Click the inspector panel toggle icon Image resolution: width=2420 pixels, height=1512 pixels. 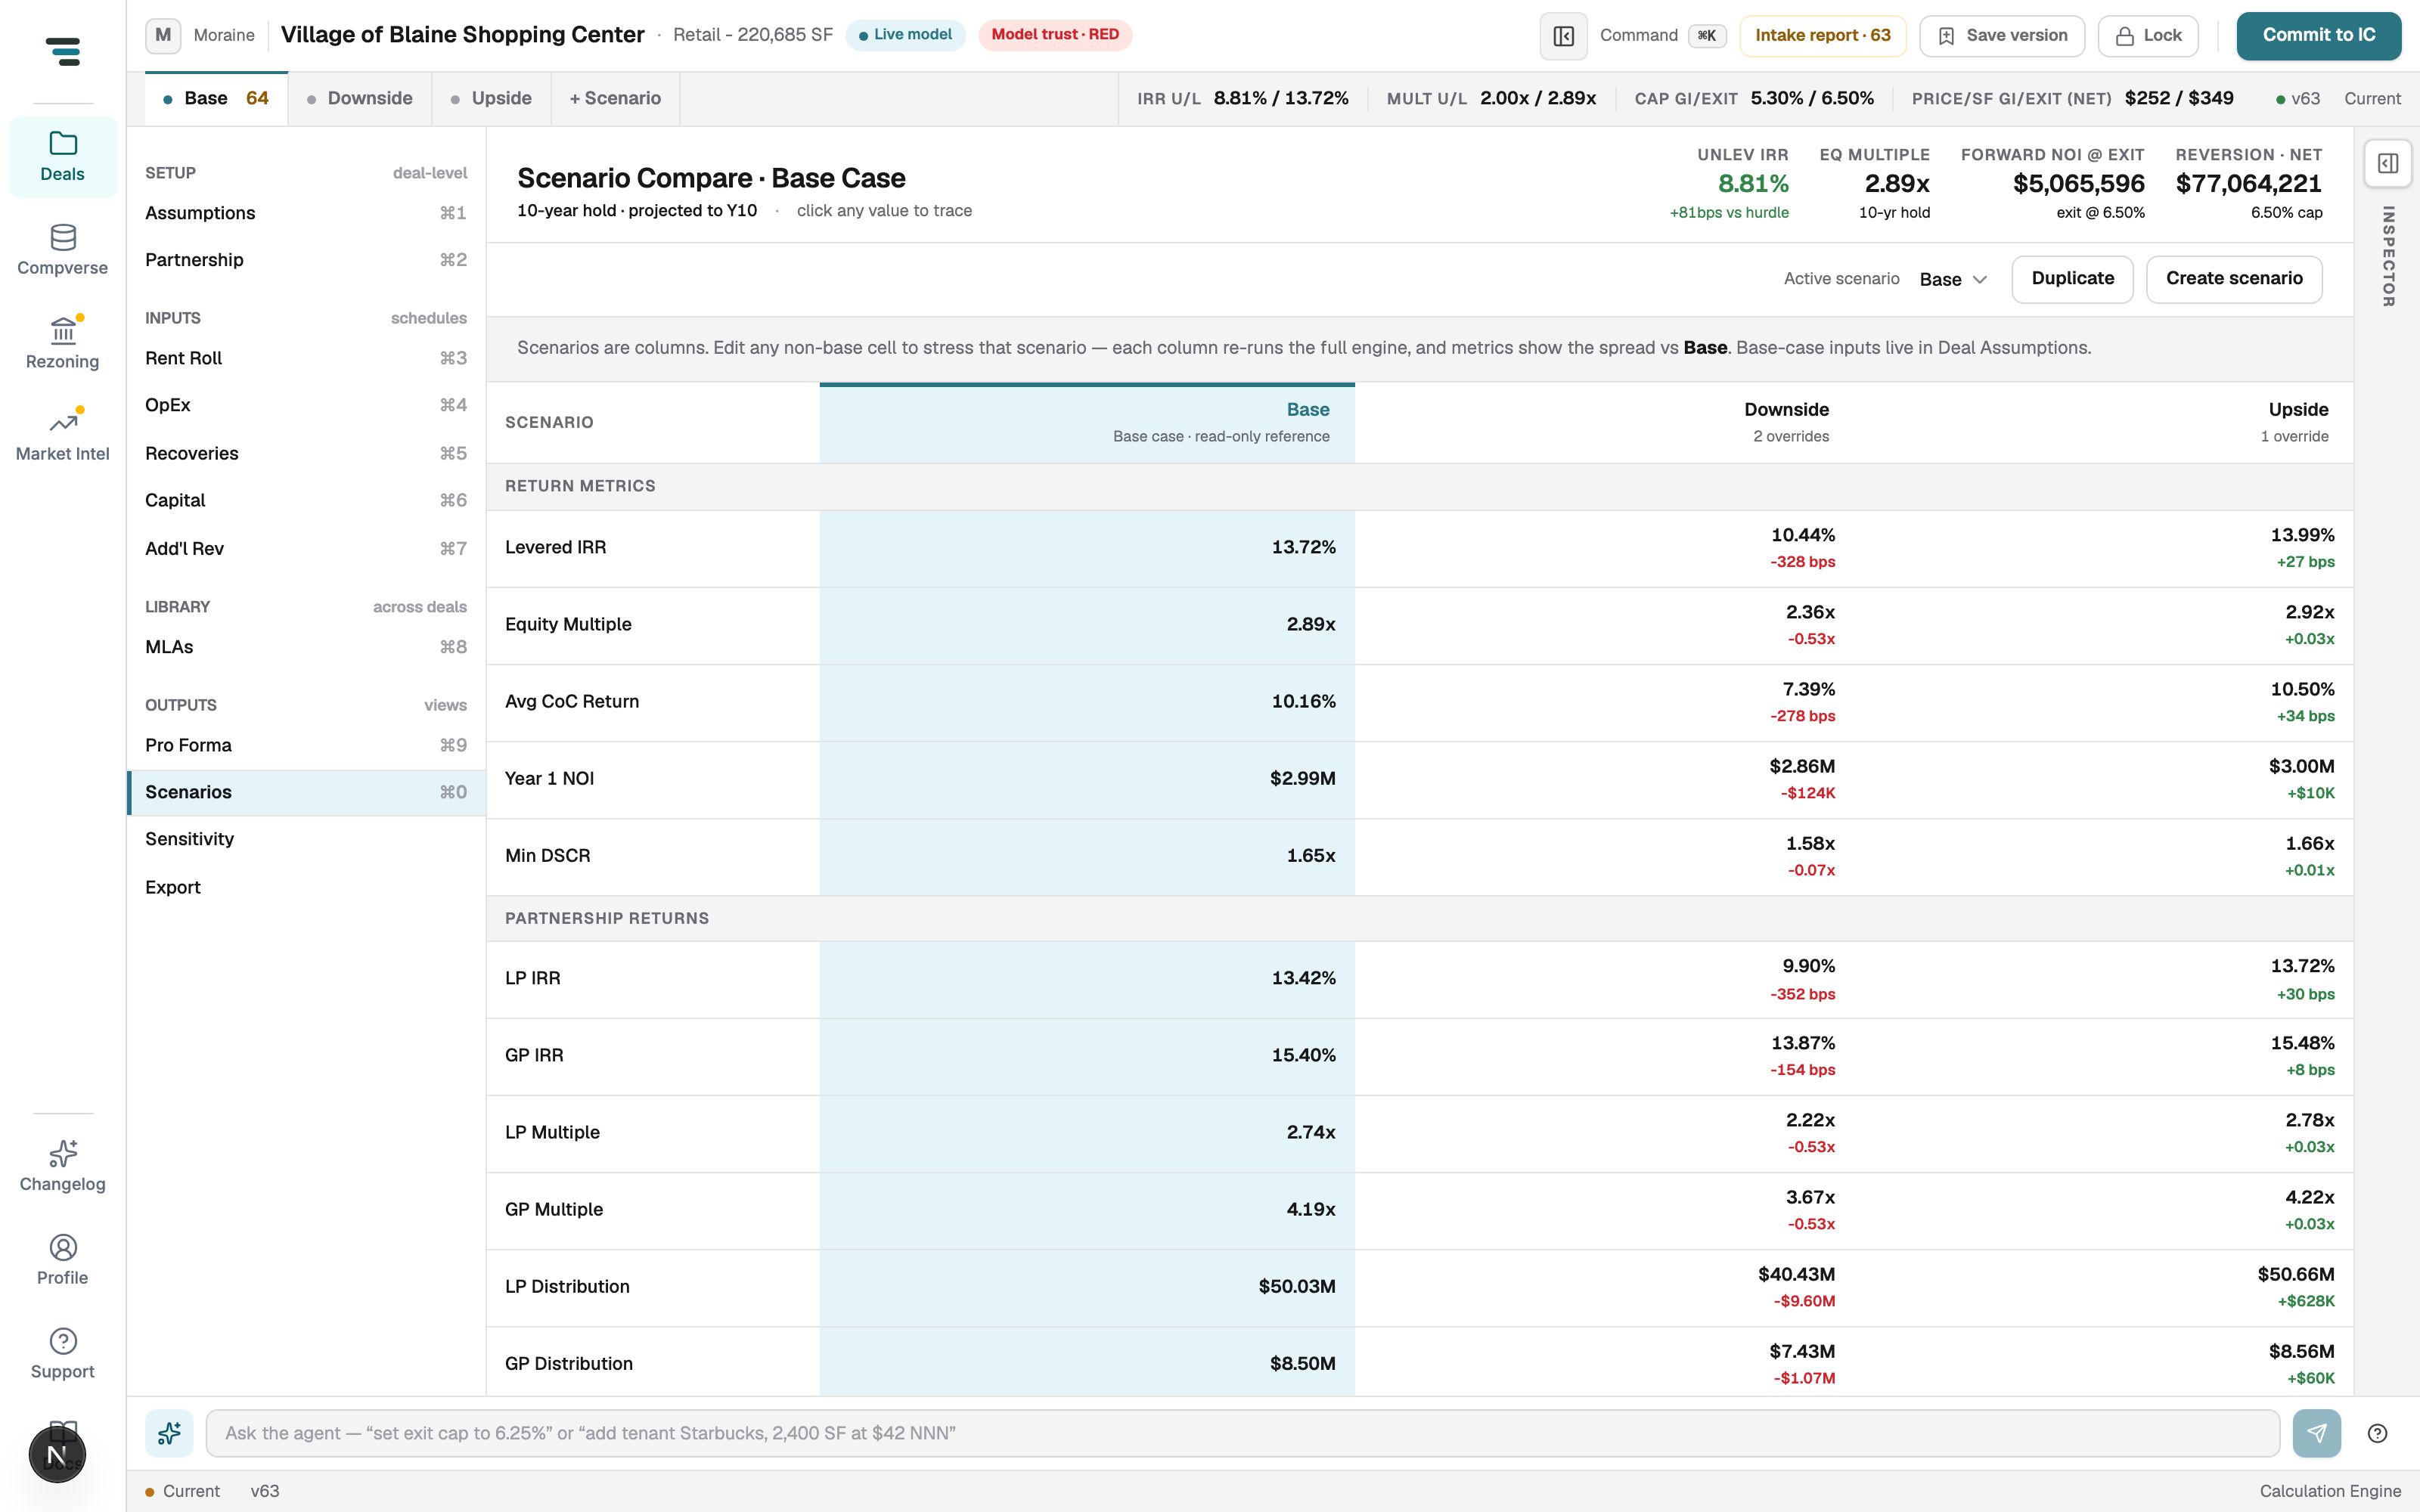point(2388,163)
